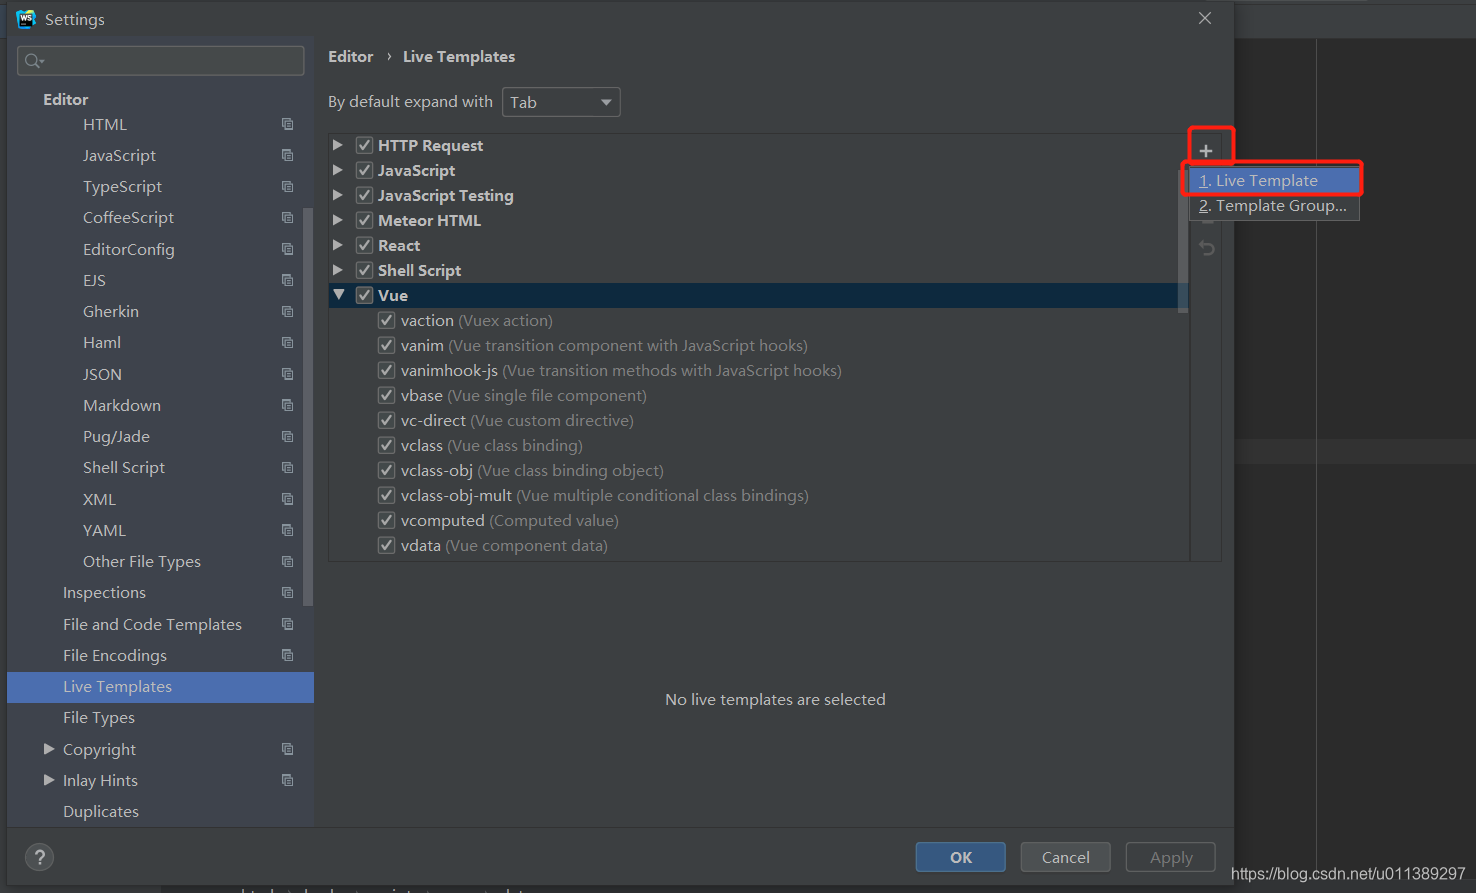The height and width of the screenshot is (893, 1476).
Task: Select the vdata template row
Action: pyautogui.click(x=759, y=545)
